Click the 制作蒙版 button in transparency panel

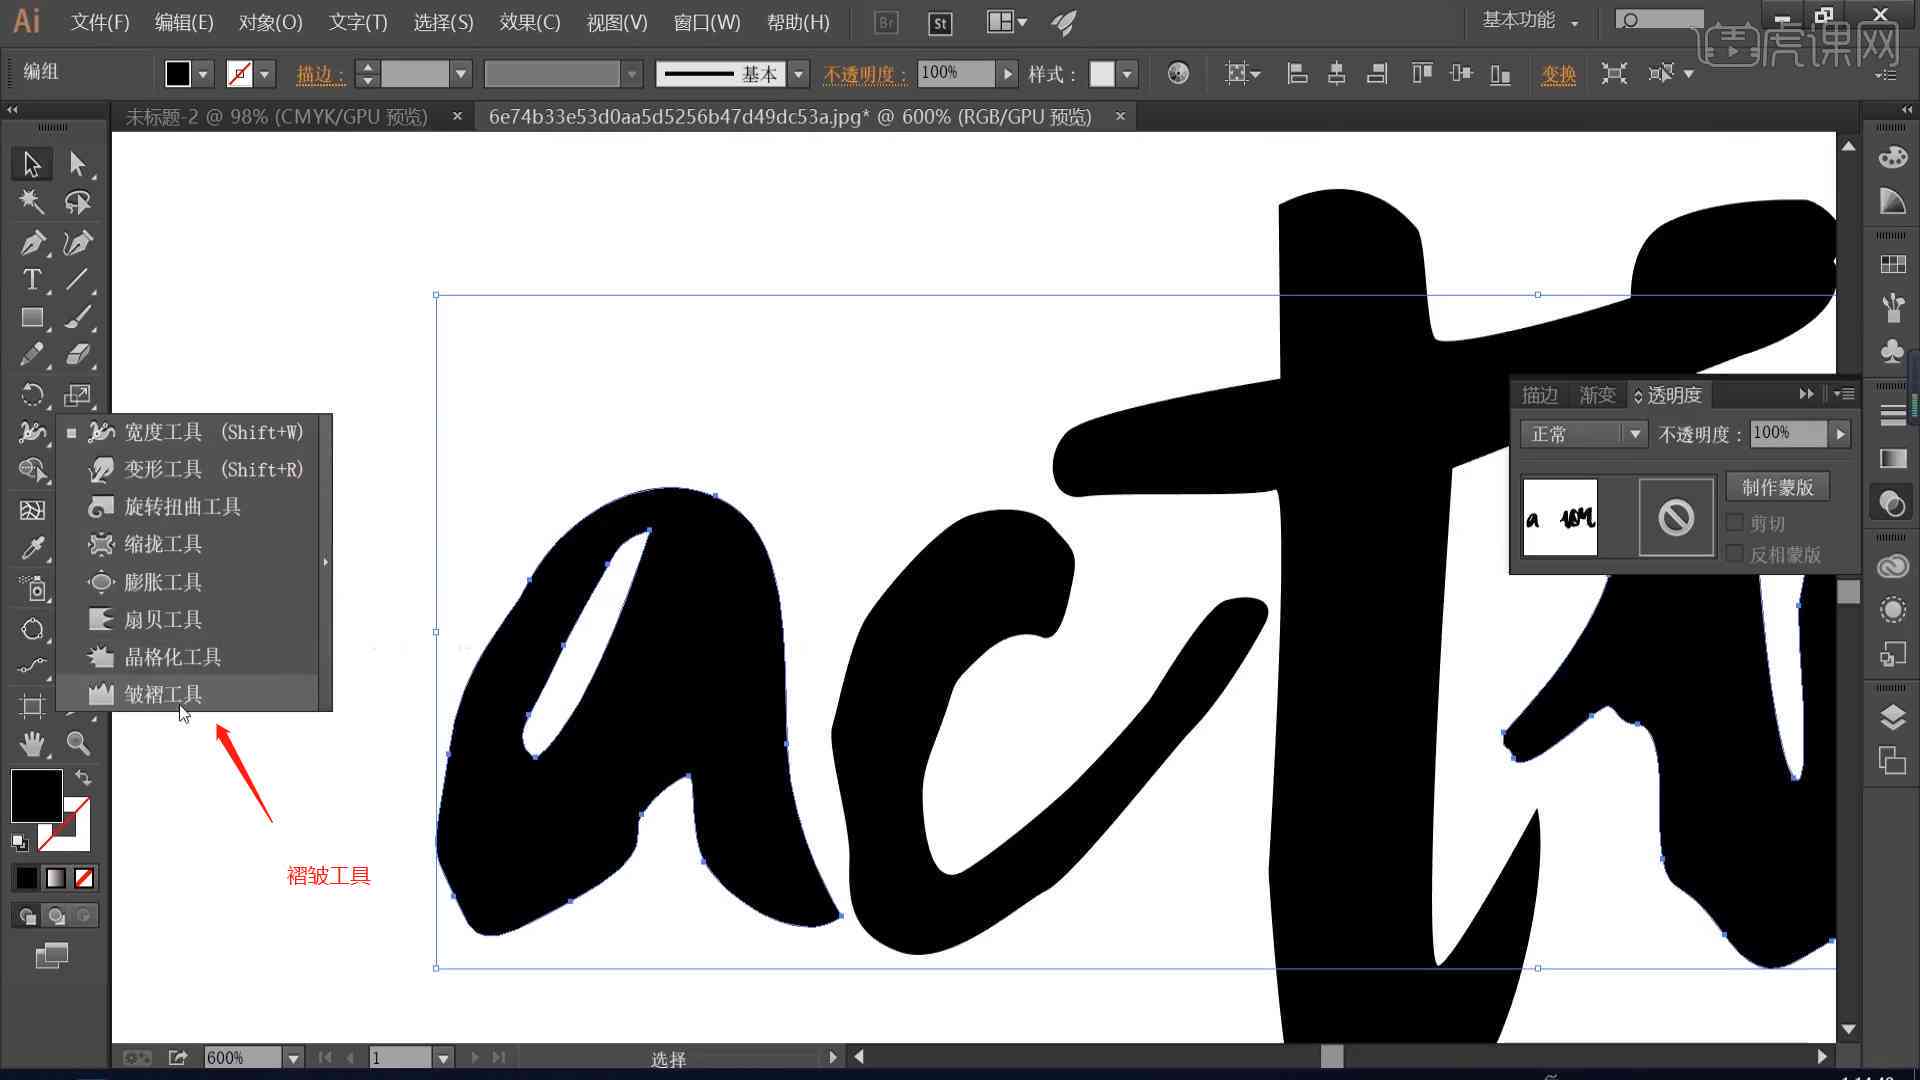point(1778,488)
